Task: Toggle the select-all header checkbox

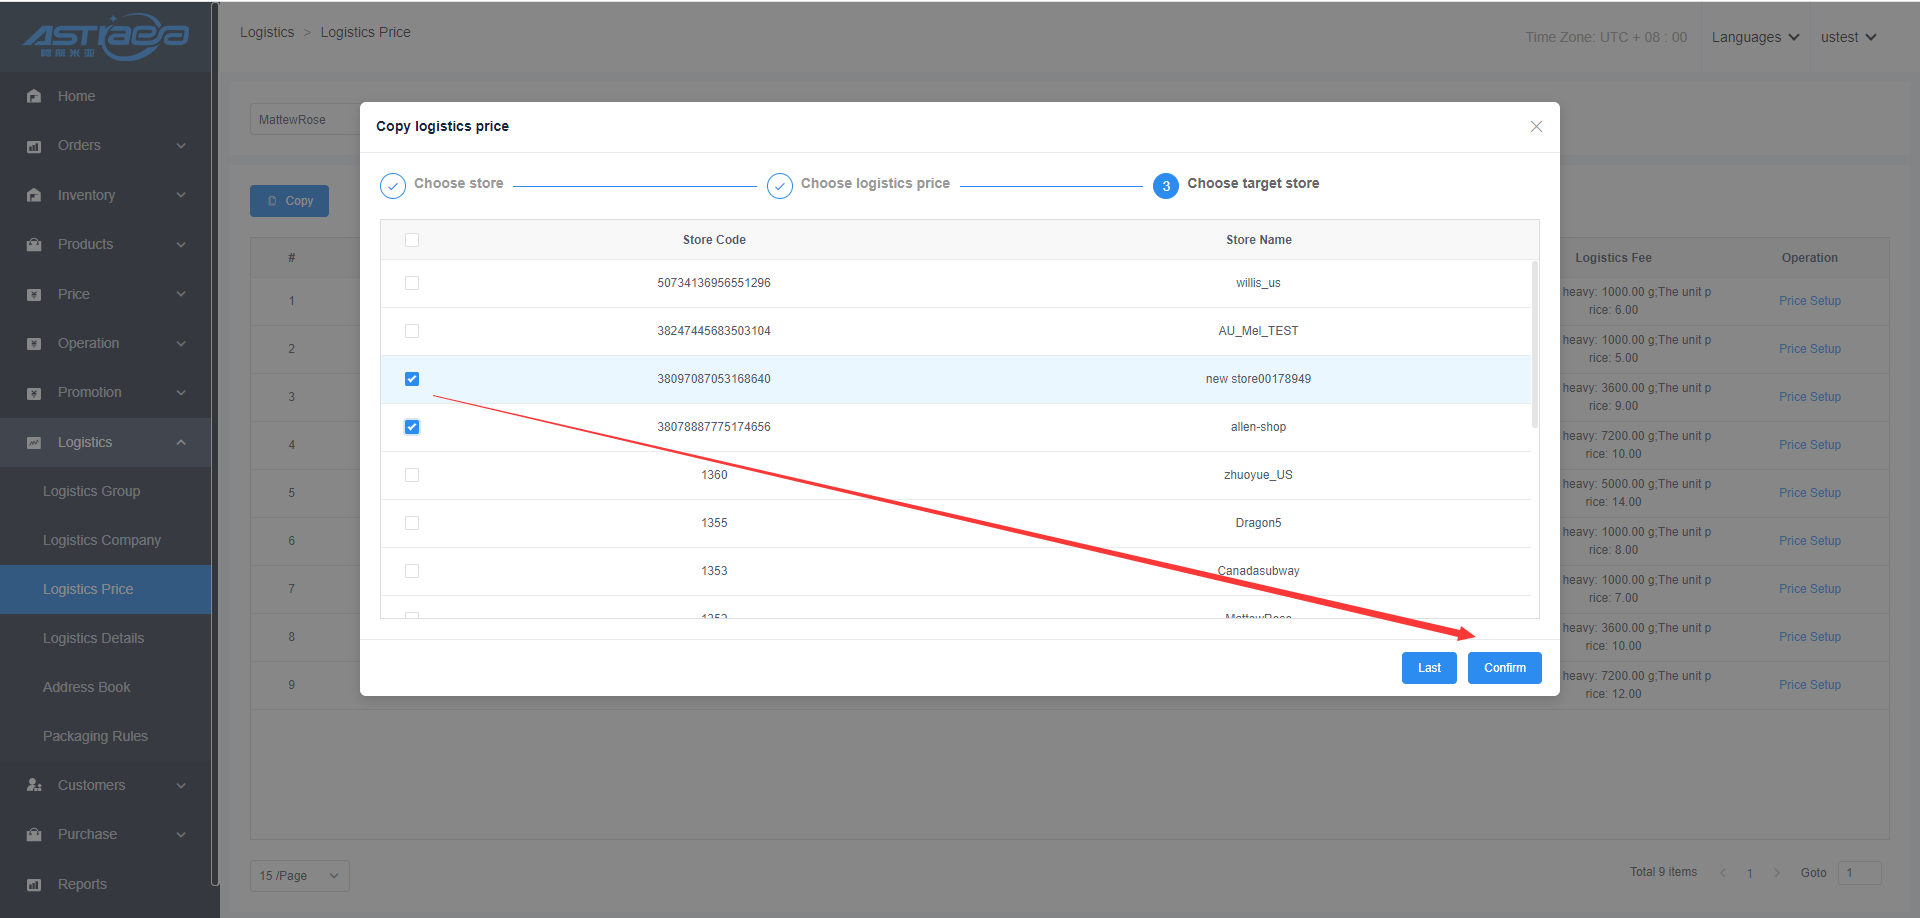Action: (412, 240)
